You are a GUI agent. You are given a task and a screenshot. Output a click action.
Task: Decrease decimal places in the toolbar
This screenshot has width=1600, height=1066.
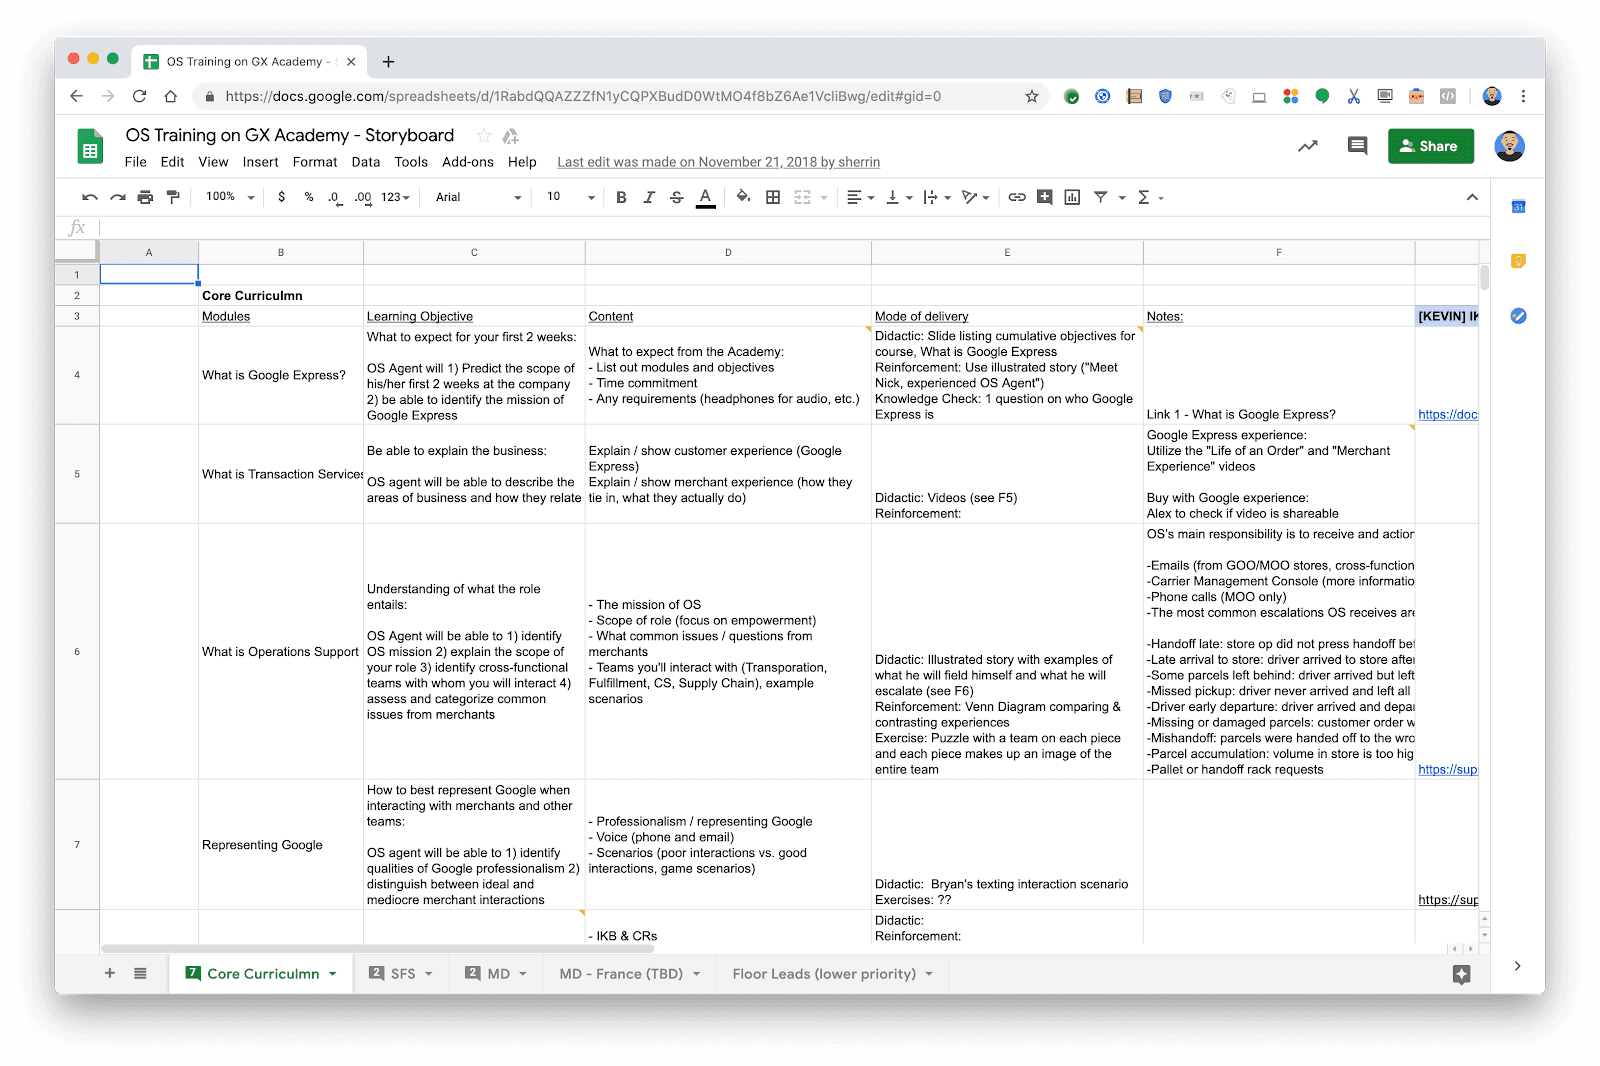tap(334, 198)
